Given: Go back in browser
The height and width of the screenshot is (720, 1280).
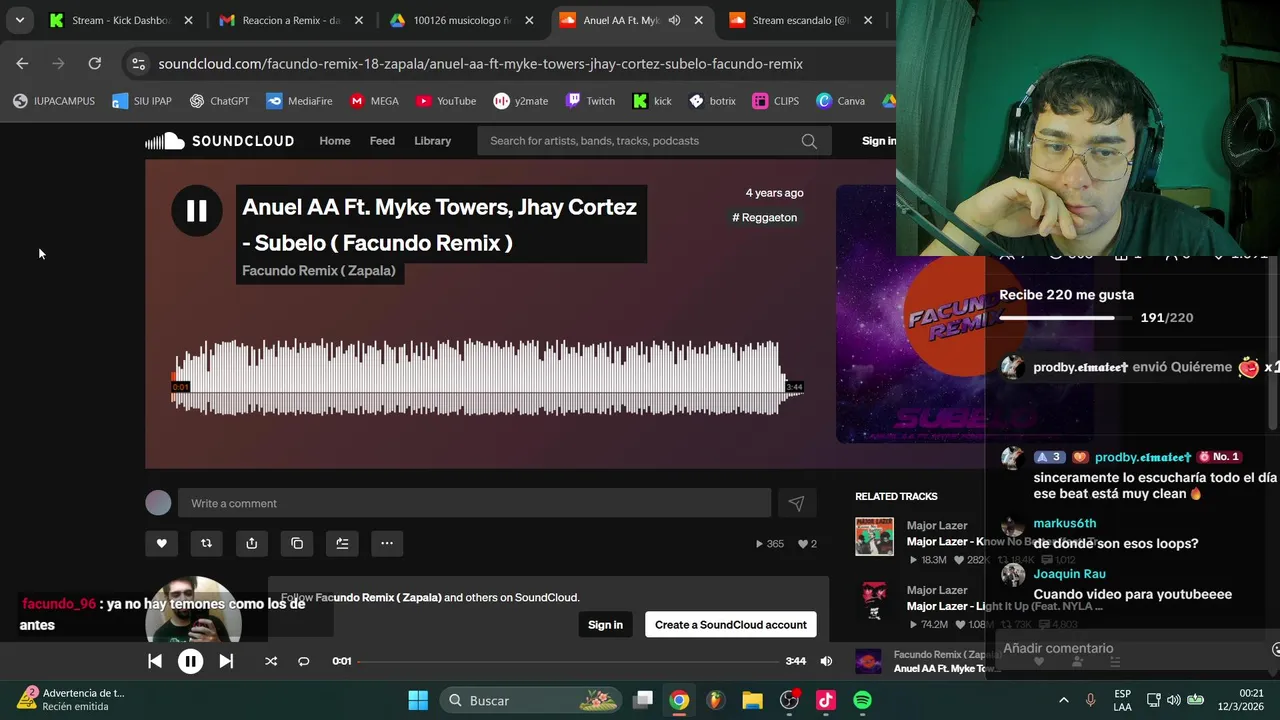Looking at the screenshot, I should coord(22,63).
